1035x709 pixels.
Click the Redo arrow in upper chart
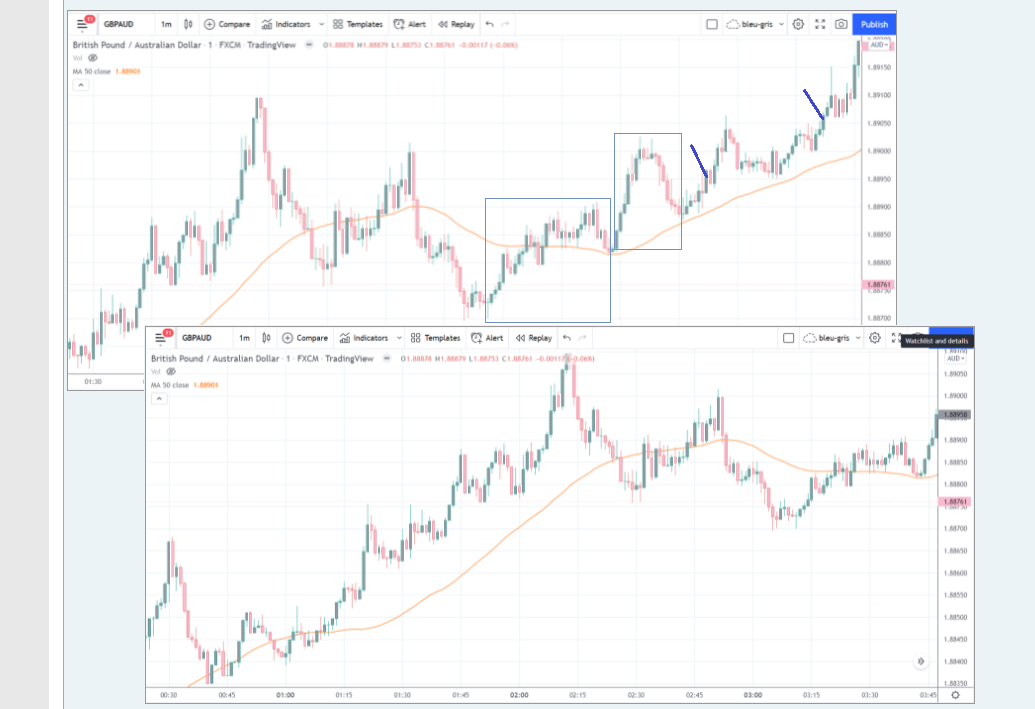pyautogui.click(x=506, y=24)
